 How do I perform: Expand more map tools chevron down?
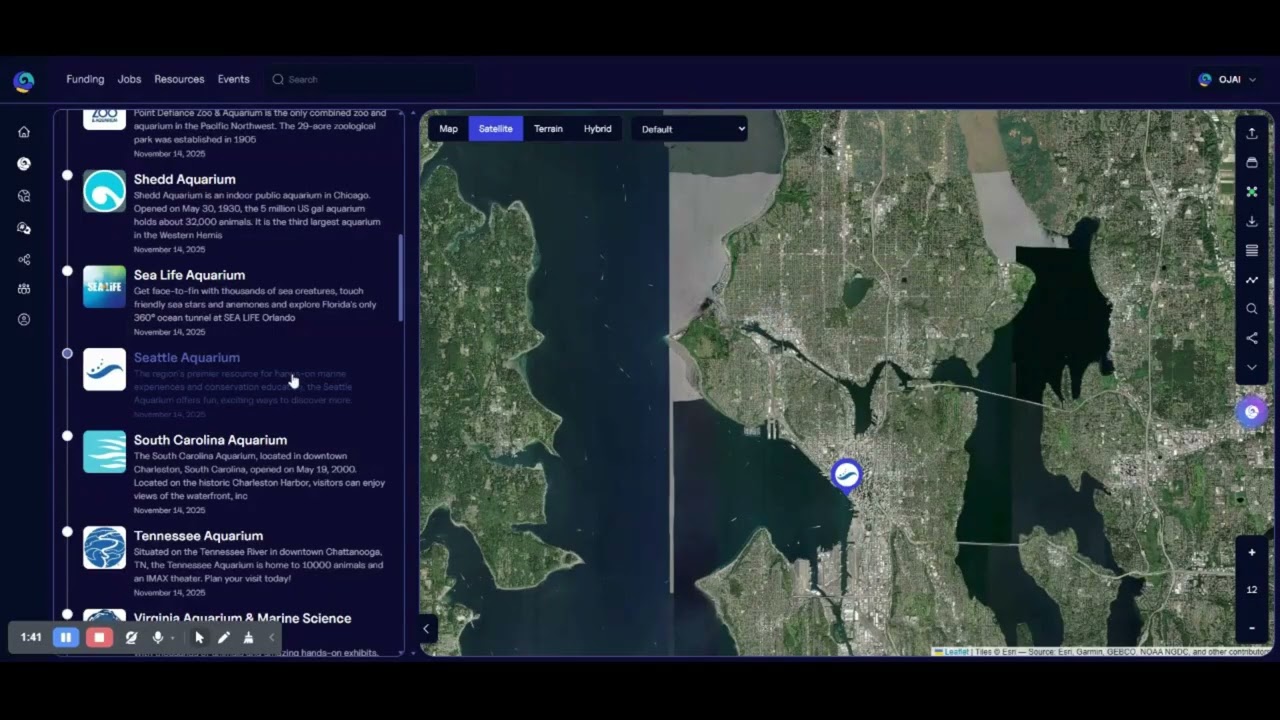pos(1251,367)
